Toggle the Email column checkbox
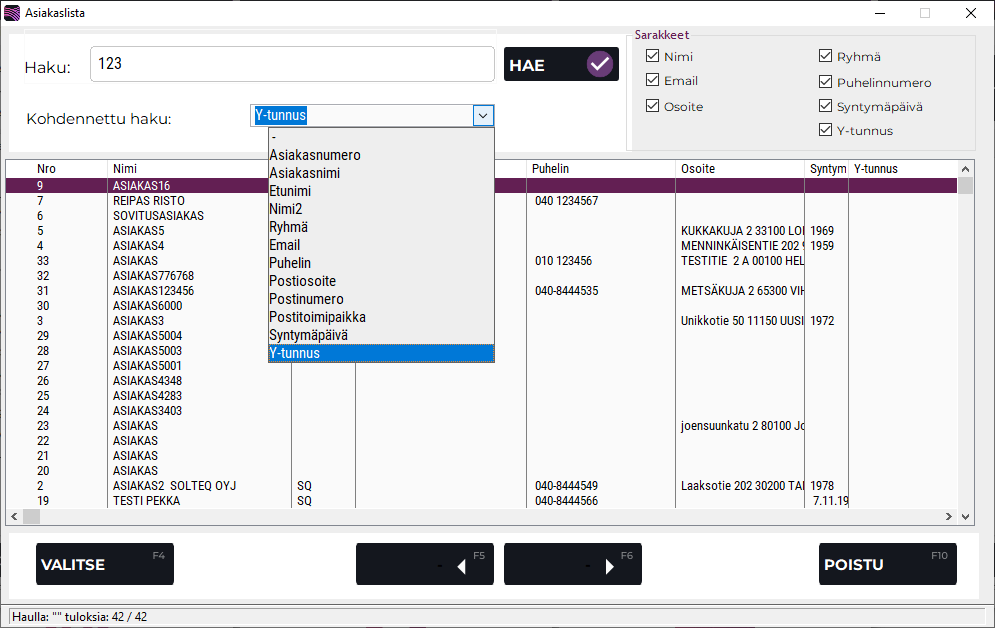The height and width of the screenshot is (628, 995). [x=653, y=81]
